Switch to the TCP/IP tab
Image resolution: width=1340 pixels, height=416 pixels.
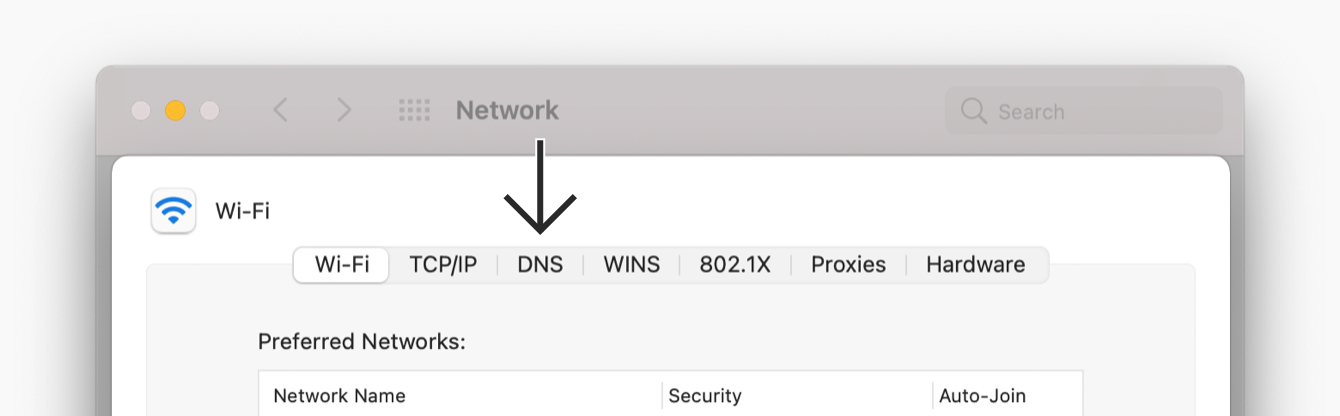coord(443,265)
